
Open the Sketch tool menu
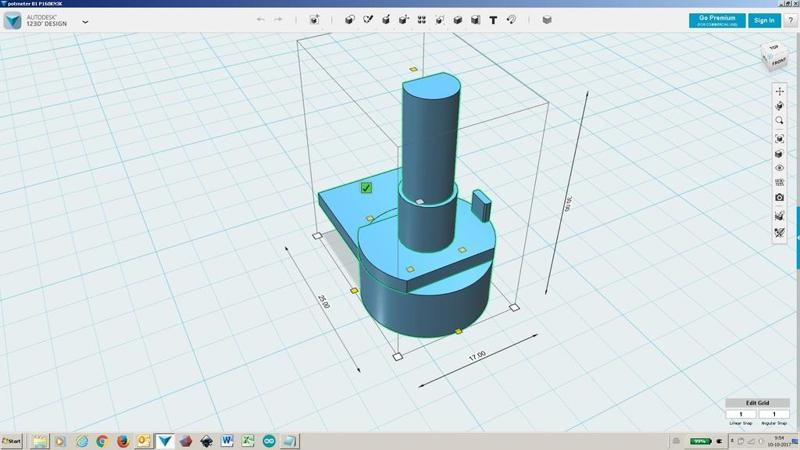click(368, 20)
